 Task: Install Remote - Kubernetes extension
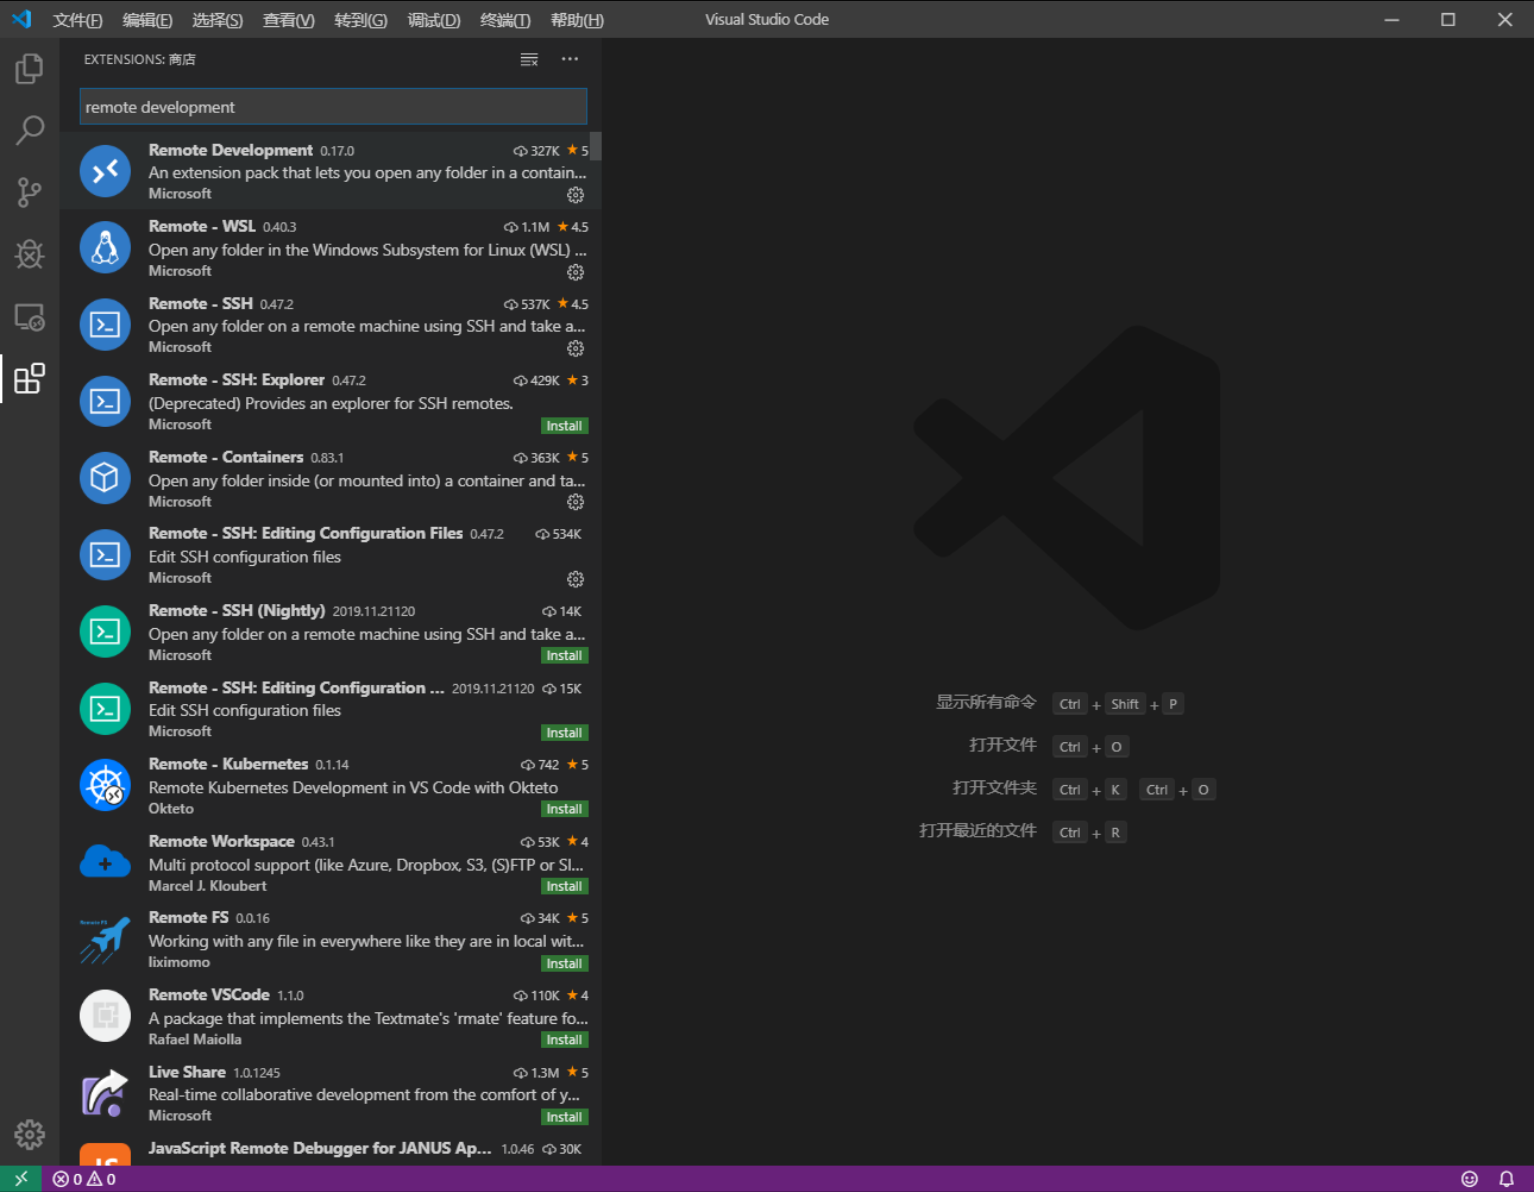[564, 809]
